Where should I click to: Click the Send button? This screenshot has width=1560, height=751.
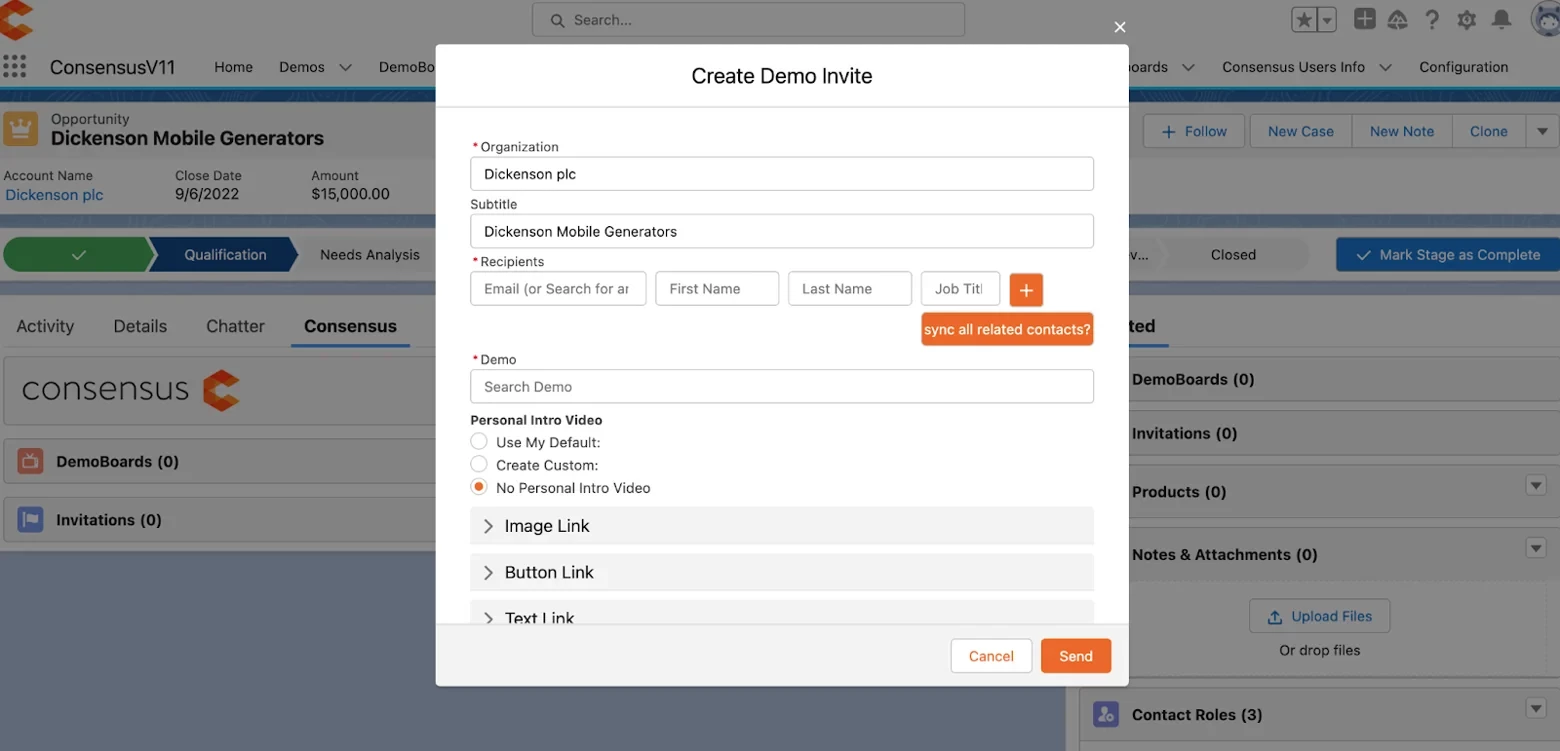[1076, 656]
